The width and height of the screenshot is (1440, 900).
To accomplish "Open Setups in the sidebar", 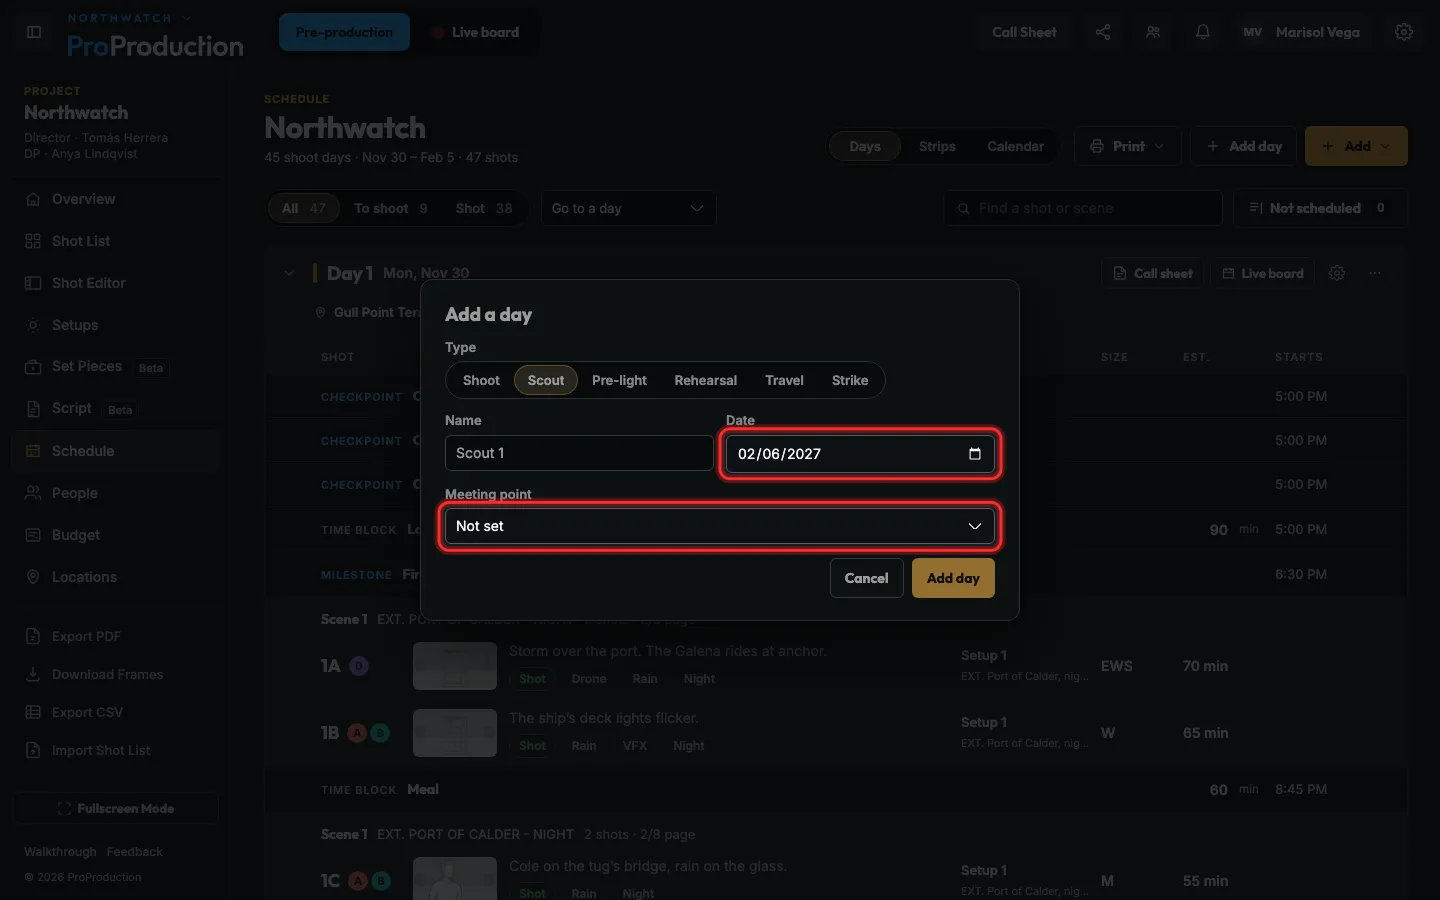I will point(116,325).
